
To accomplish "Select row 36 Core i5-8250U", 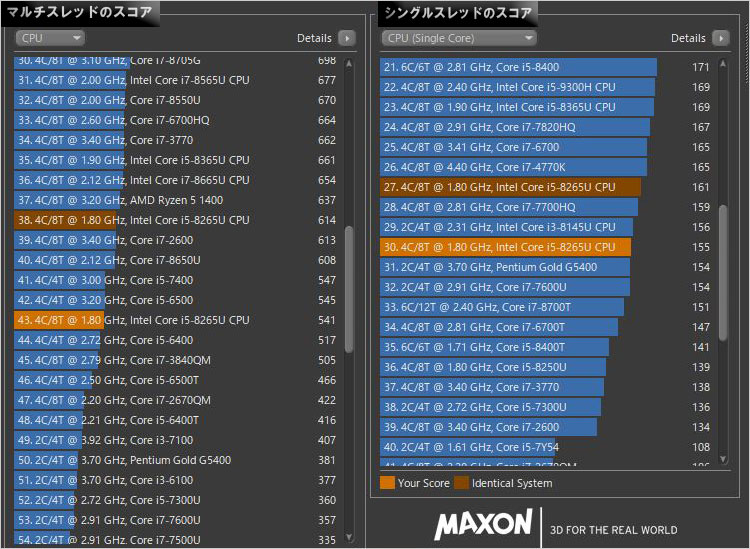I will tap(545, 367).
